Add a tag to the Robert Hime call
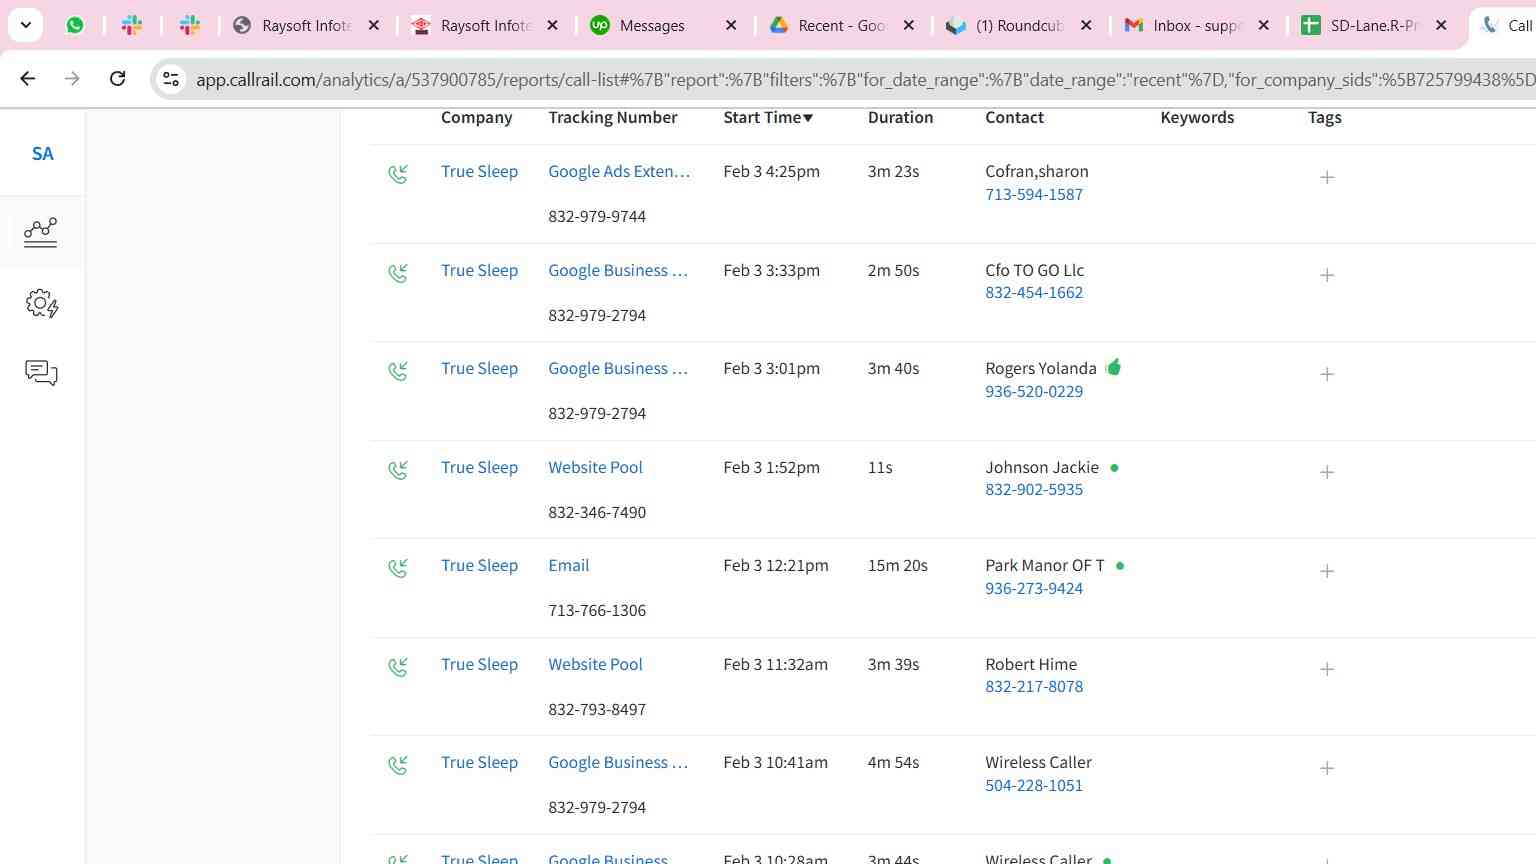 coord(1327,669)
